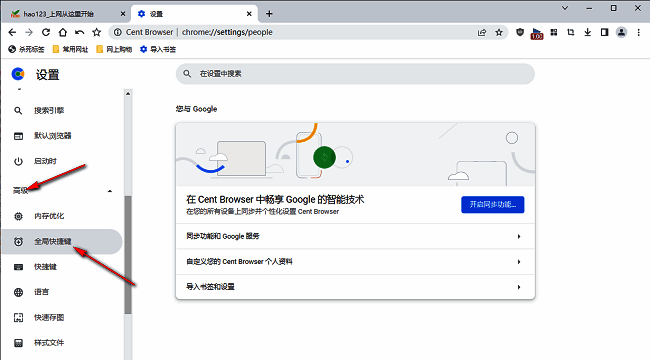Open the video downloader extension with red badge
This screenshot has width=650, height=360.
[x=537, y=33]
